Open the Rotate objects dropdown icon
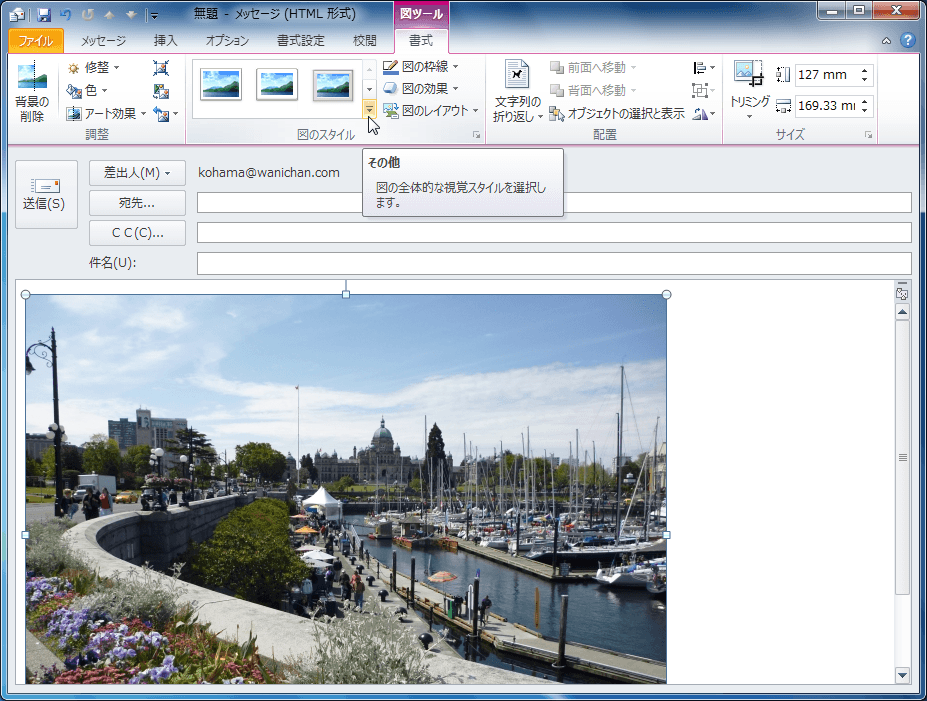Screen dimensions: 927x701 704,113
